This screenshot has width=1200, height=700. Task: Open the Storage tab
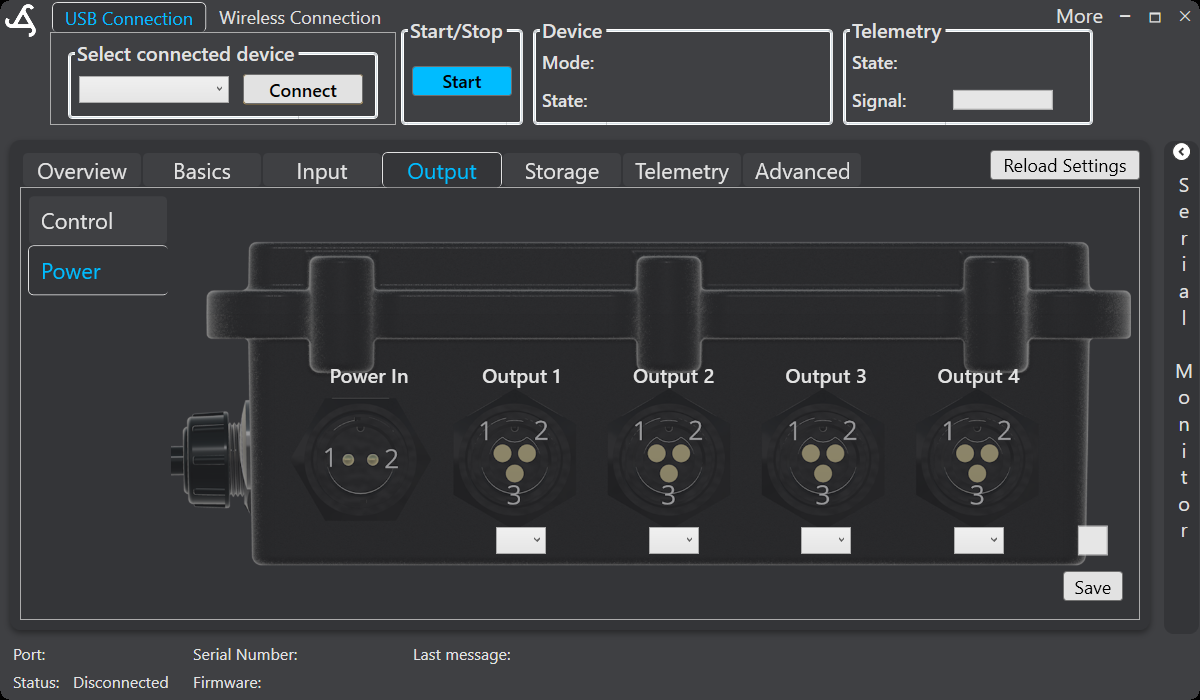562,171
